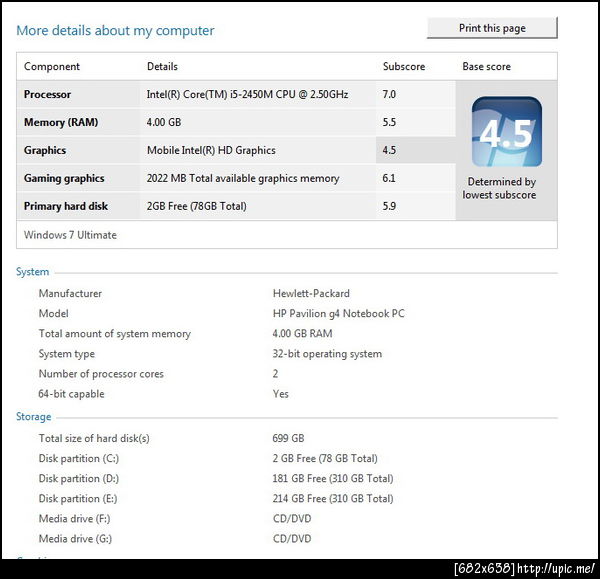Screen dimensions: 600x579
Task: Select the Disk partition (E:) label
Action: [x=78, y=499]
